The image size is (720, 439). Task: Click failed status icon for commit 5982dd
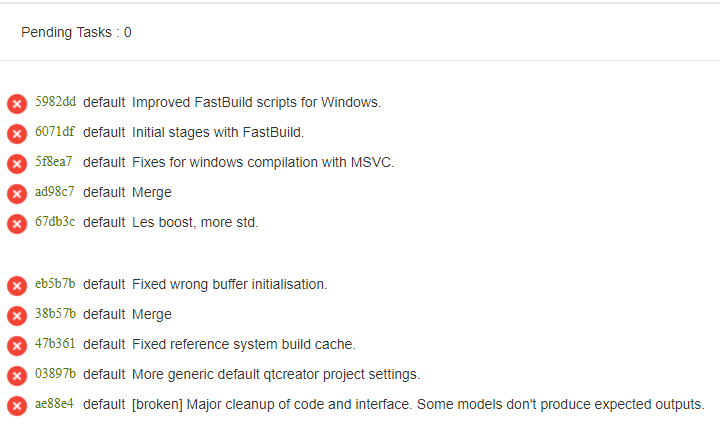tap(17, 104)
